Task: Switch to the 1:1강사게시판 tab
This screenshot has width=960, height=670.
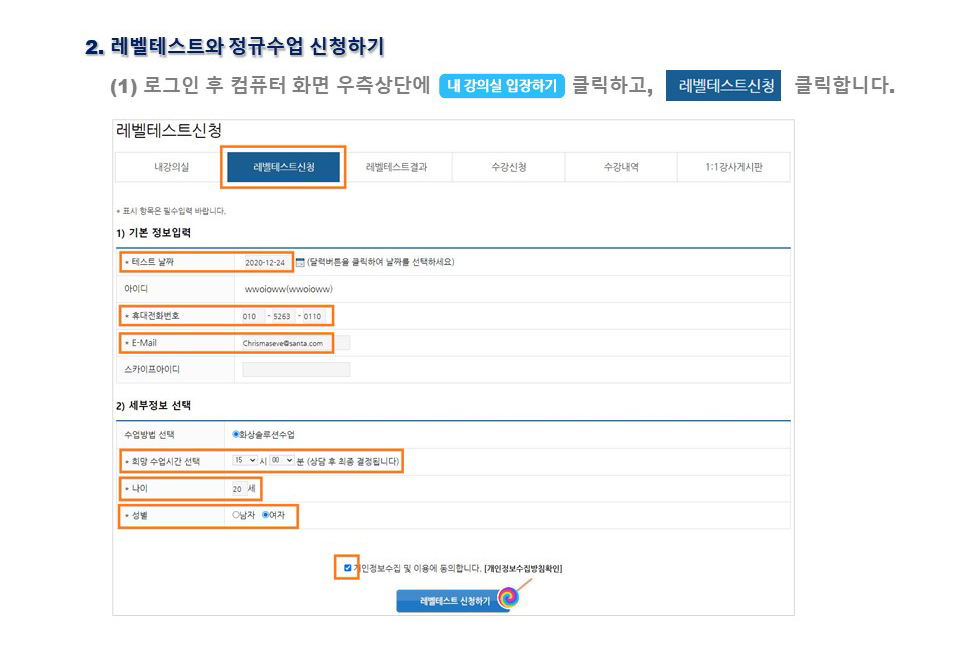Action: tap(733, 167)
